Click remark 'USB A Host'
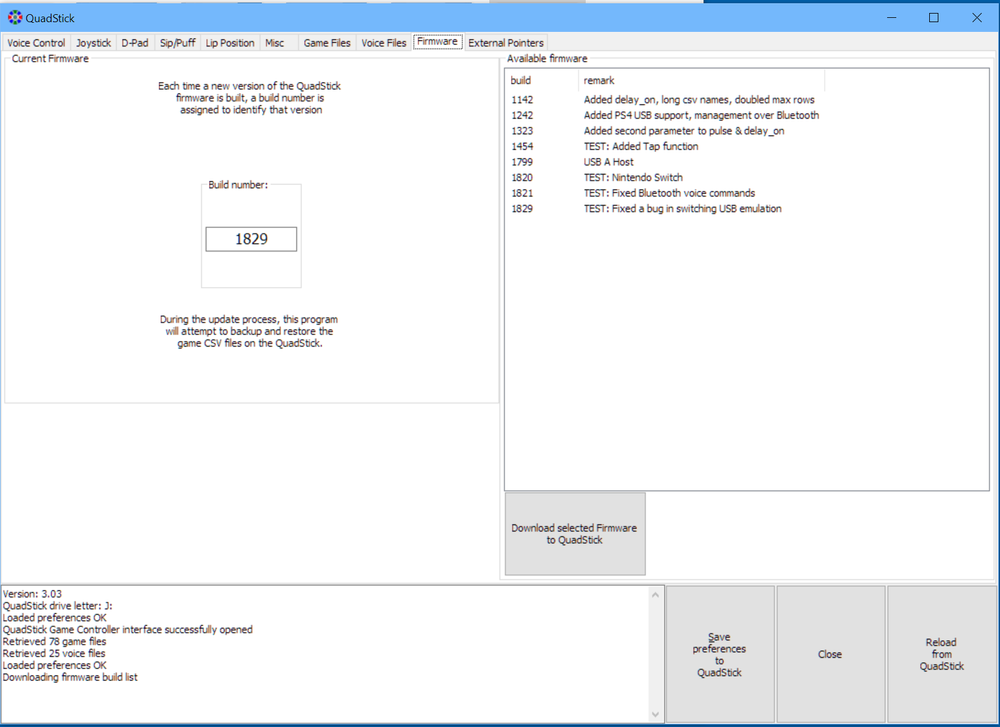 608,162
